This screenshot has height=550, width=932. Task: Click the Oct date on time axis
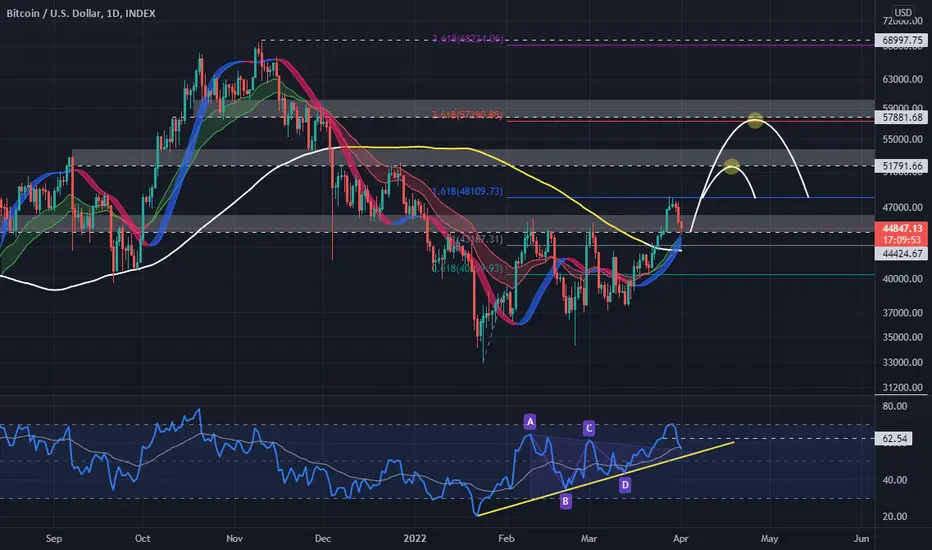(143, 539)
